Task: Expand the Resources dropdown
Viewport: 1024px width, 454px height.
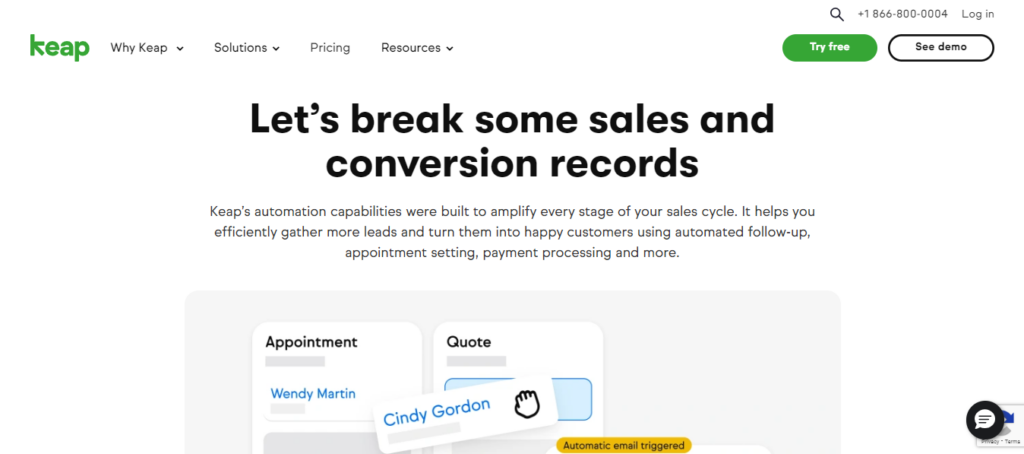Action: pos(417,48)
